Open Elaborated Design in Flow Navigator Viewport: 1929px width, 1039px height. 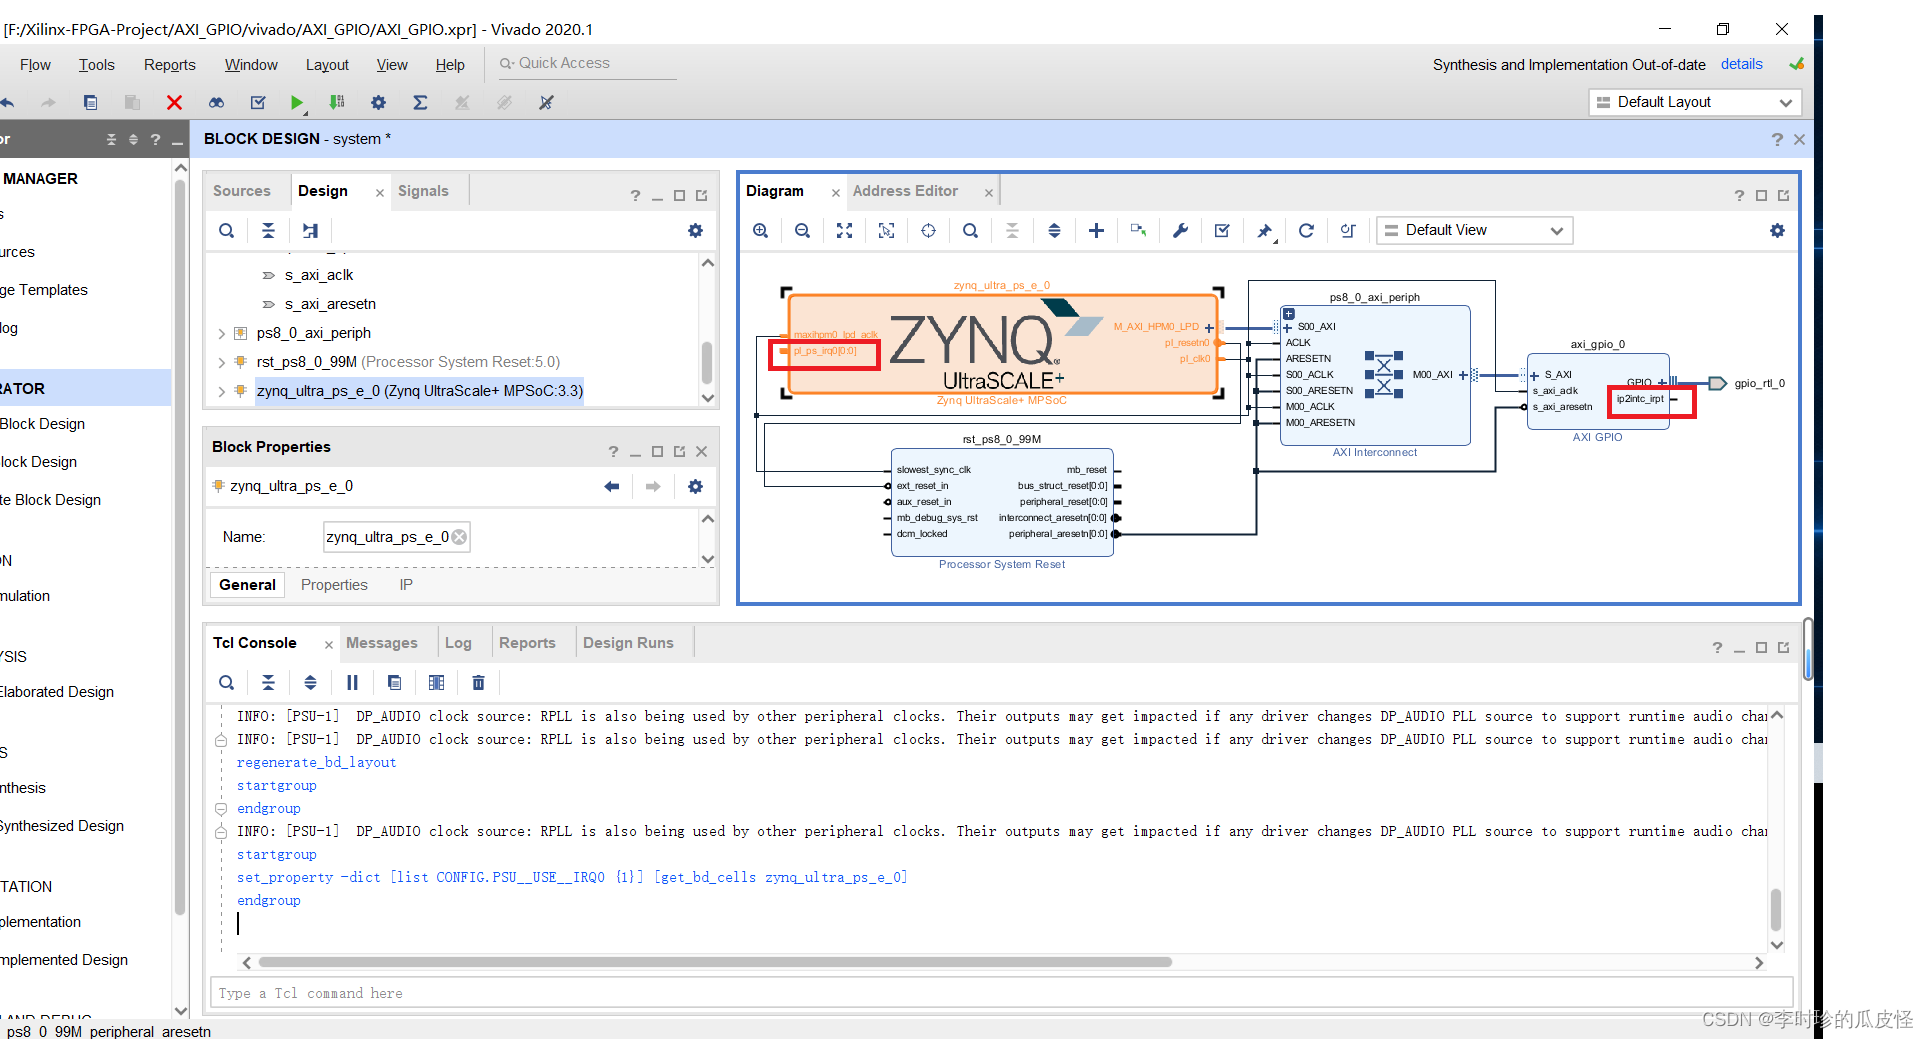[x=57, y=692]
